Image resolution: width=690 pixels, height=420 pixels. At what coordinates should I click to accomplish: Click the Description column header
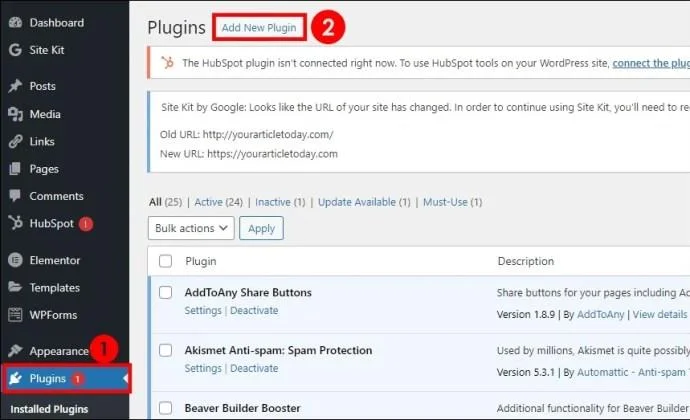pos(525,261)
